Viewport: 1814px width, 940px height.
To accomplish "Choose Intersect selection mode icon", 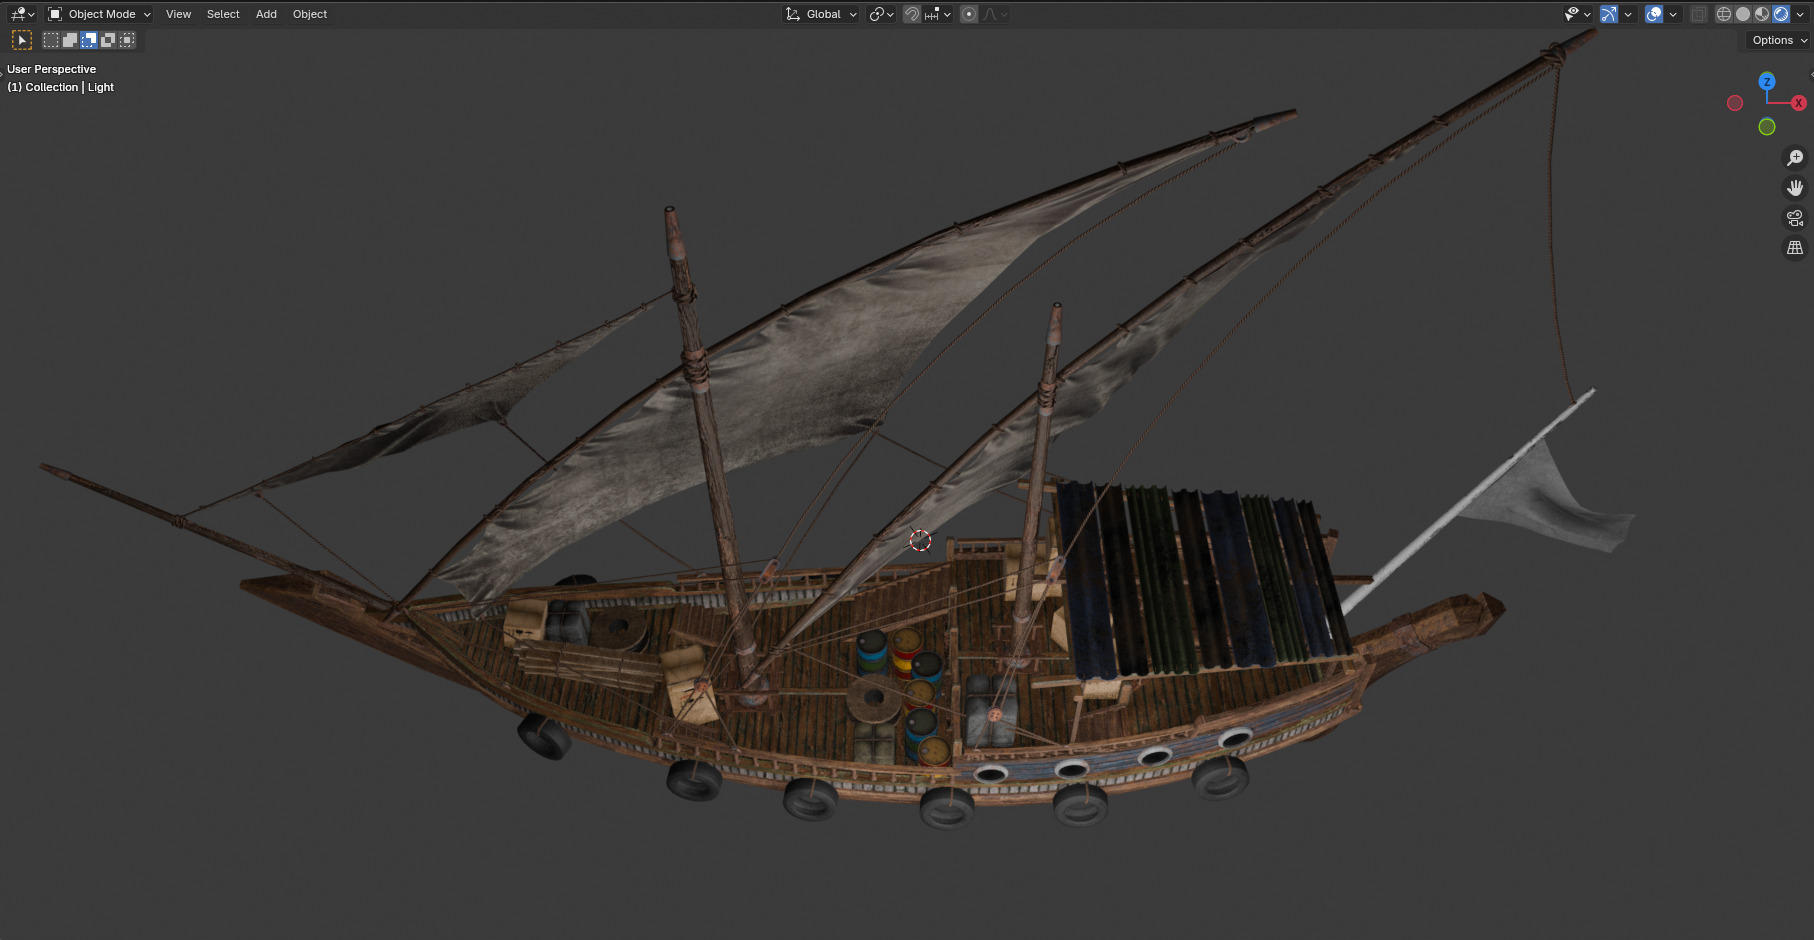I will click(127, 40).
